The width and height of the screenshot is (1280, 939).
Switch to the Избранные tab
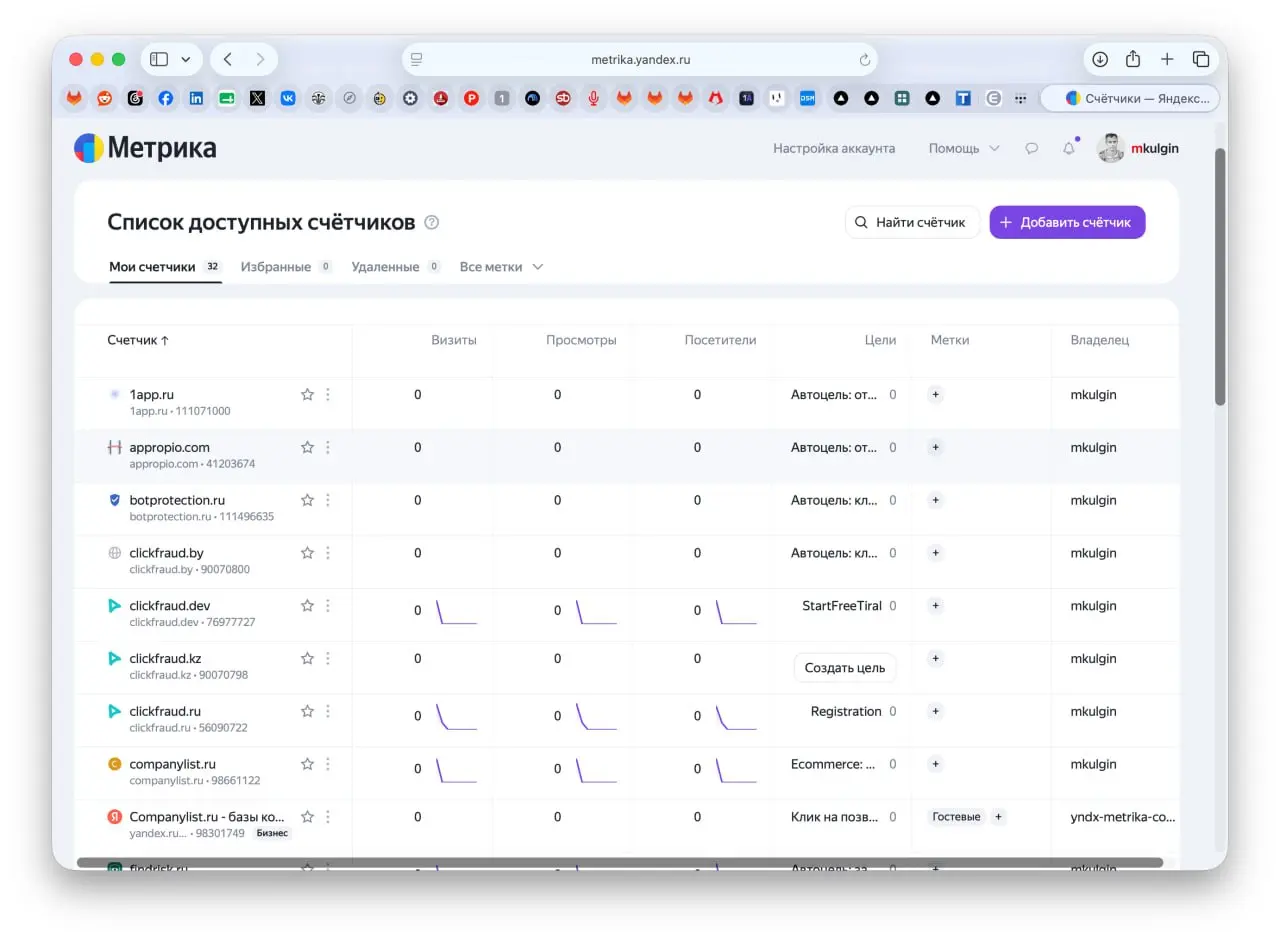tap(286, 267)
